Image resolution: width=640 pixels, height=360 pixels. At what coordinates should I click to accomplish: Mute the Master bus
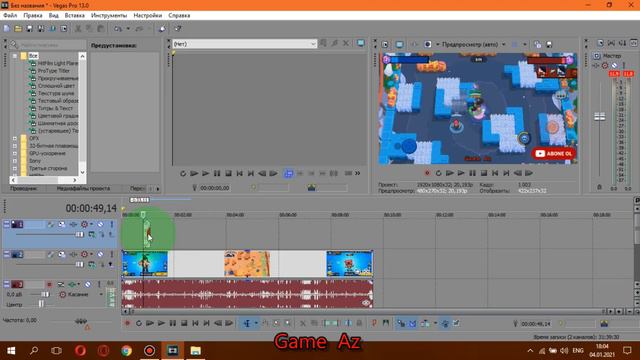(x=614, y=65)
